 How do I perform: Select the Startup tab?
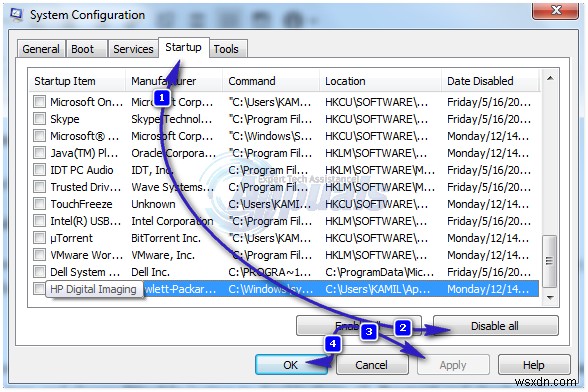pos(183,47)
